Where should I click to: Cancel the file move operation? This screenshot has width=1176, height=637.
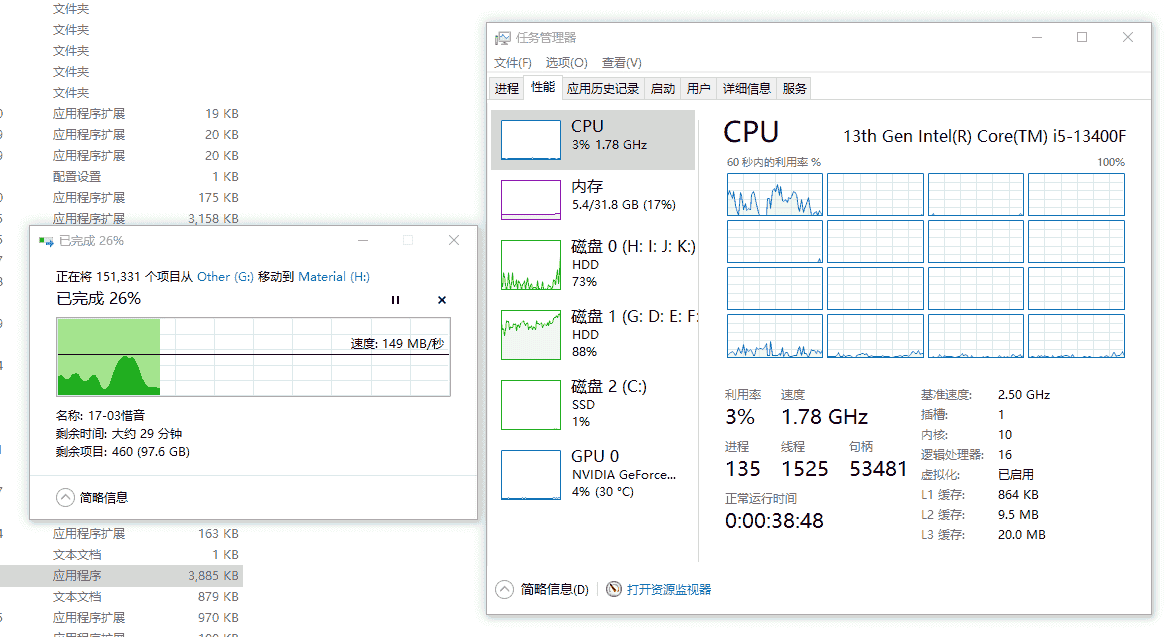442,300
